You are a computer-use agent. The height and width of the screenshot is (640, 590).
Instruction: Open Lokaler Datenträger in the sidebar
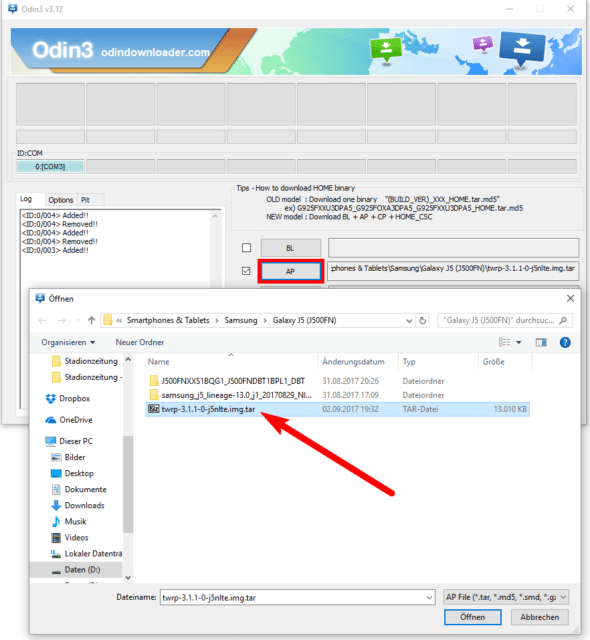(86, 553)
